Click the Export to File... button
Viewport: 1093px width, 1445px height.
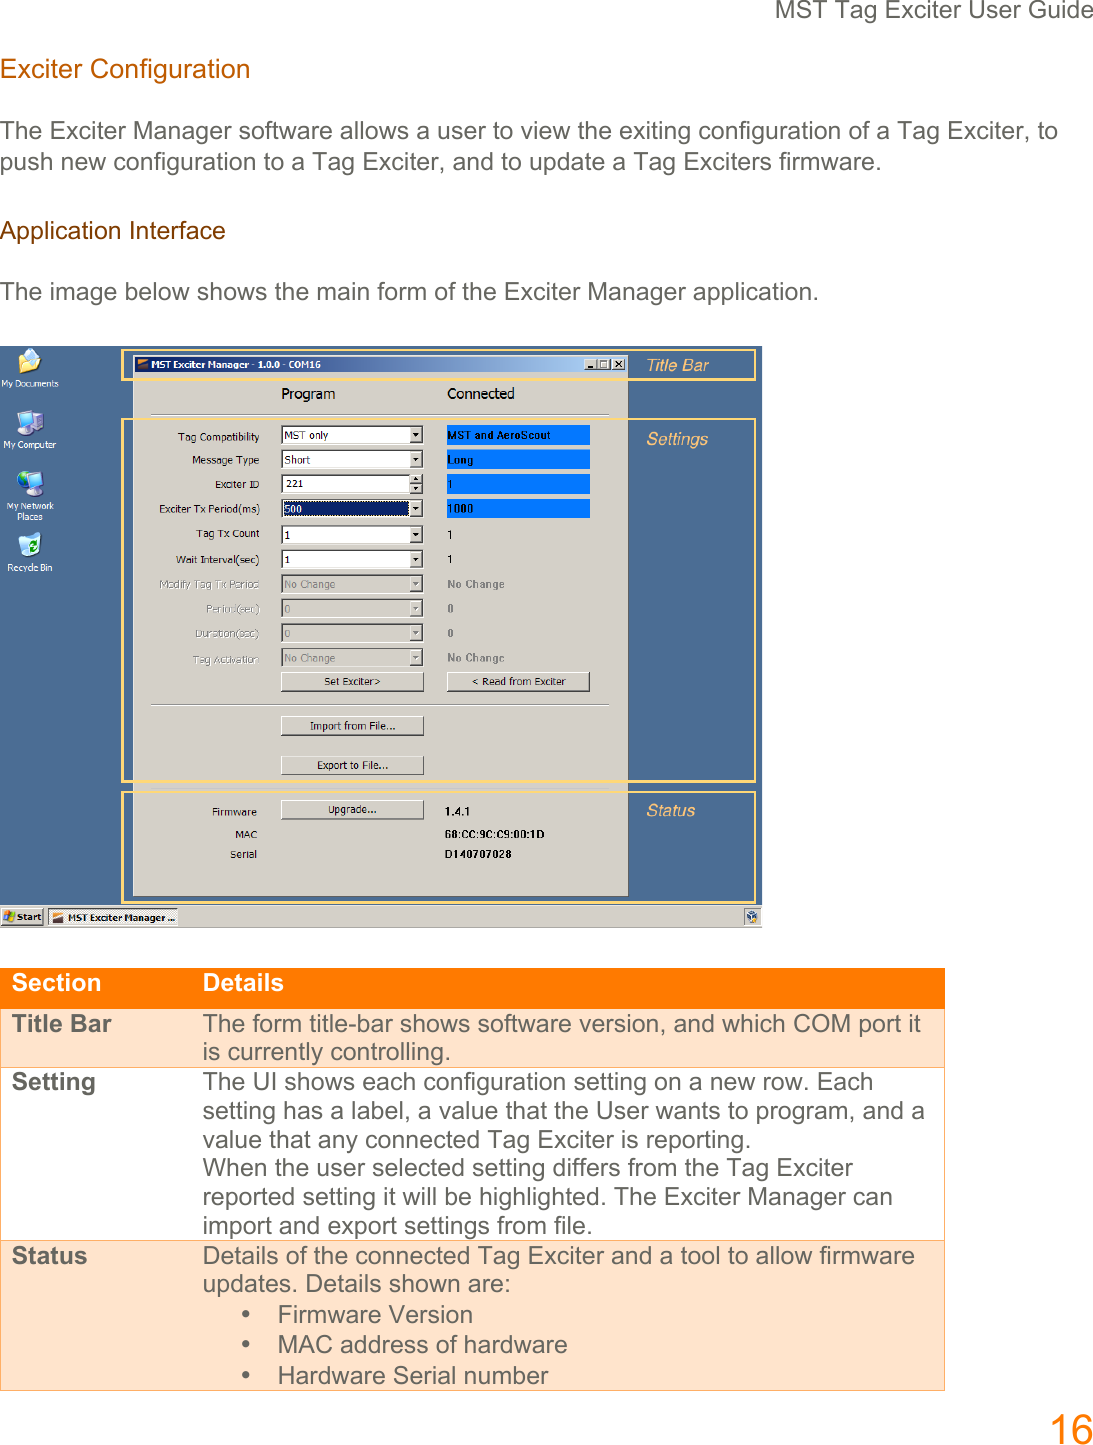(x=352, y=765)
